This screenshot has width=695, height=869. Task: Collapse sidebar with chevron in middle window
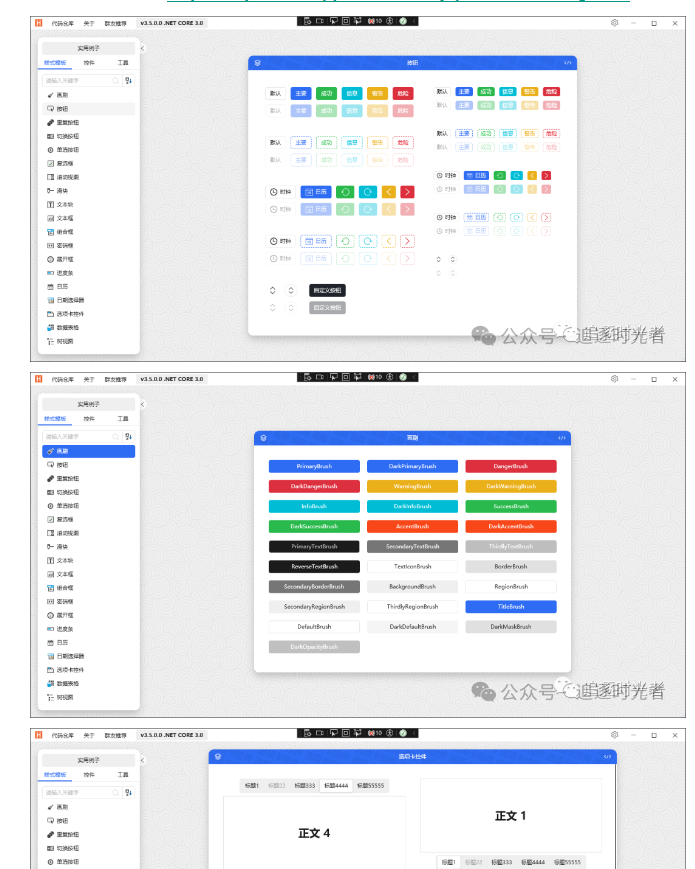tap(142, 405)
